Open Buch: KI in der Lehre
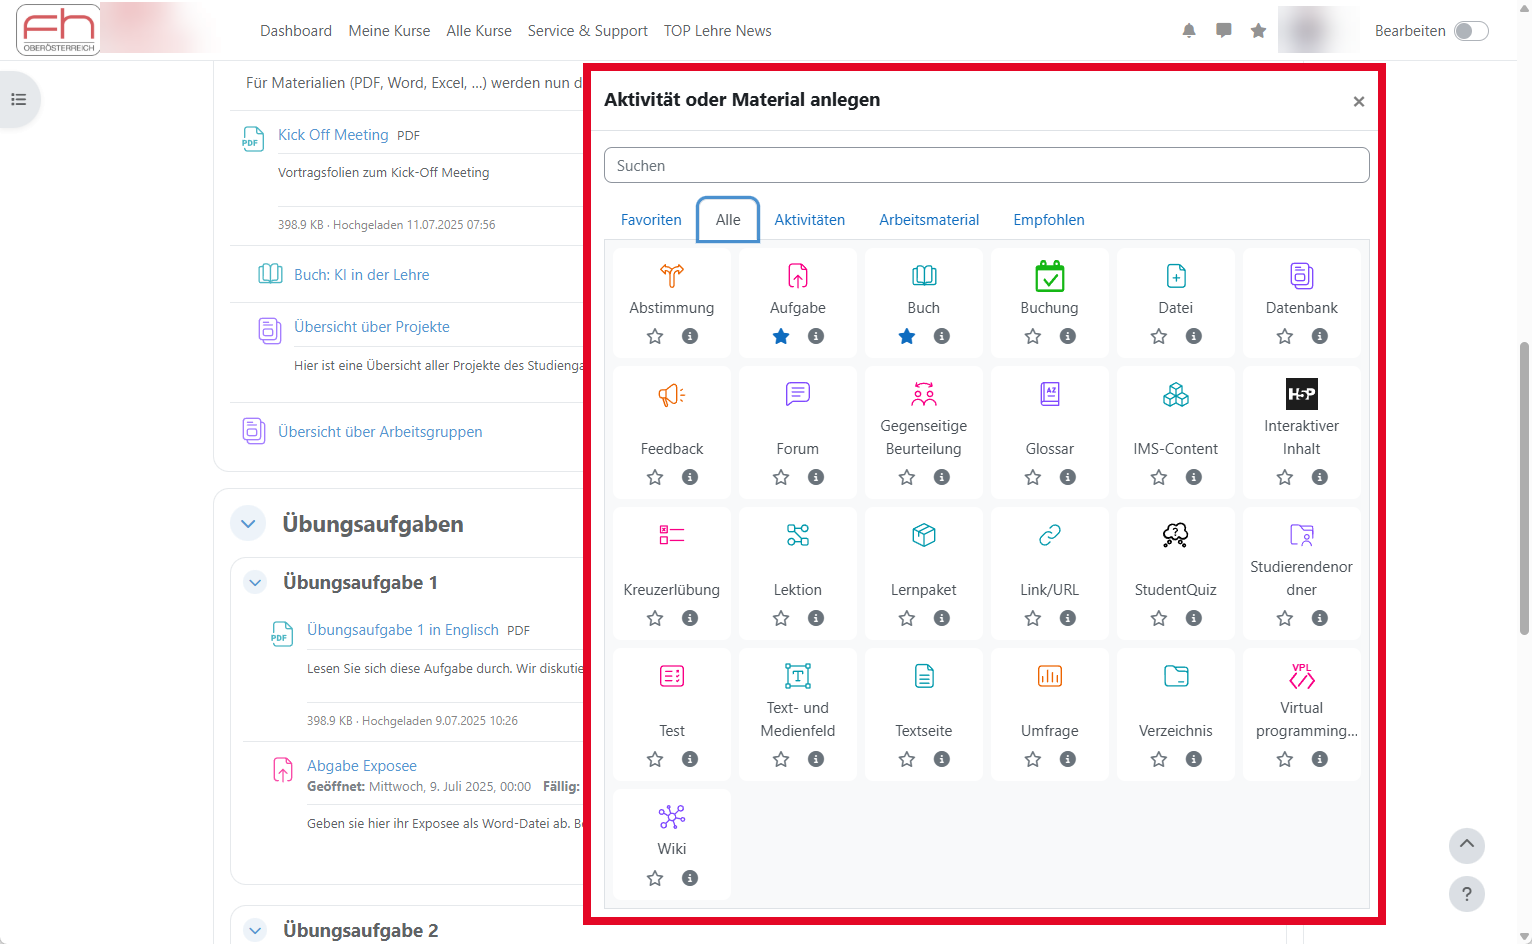Screen dimensions: 1532x944 pos(361,275)
